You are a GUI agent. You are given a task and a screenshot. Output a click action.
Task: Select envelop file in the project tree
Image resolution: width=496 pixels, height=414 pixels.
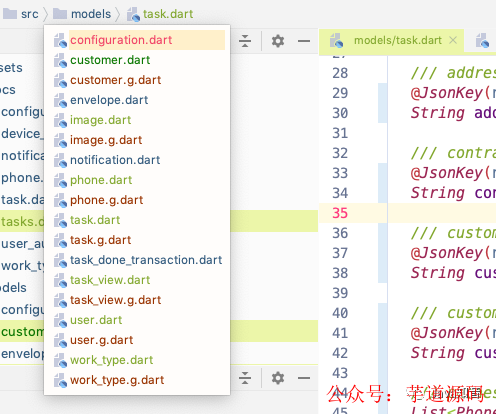(x=22, y=354)
